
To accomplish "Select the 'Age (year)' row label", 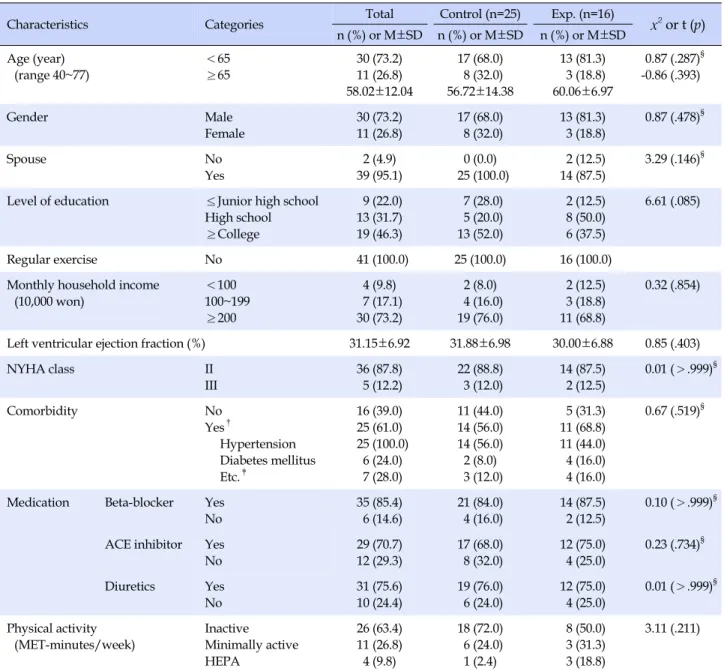I will tap(36, 59).
